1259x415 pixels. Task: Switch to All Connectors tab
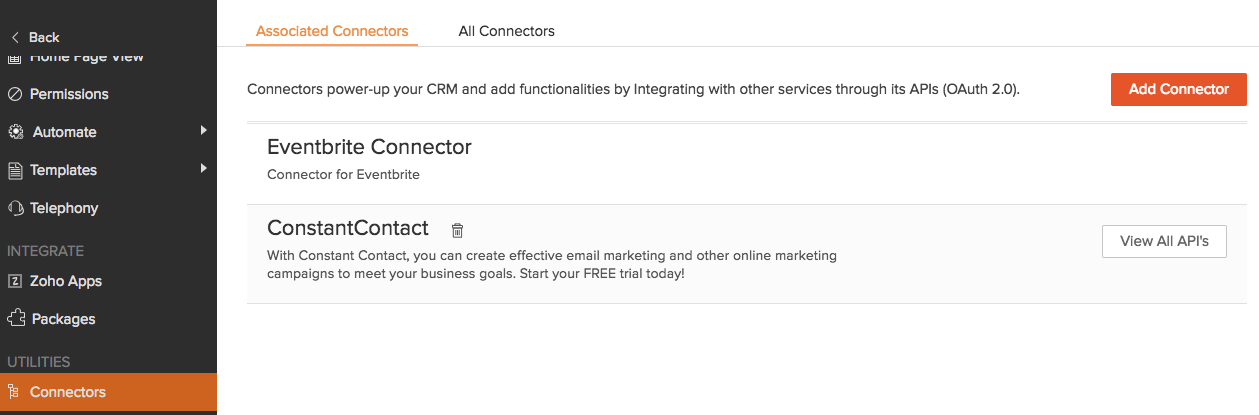tap(507, 31)
